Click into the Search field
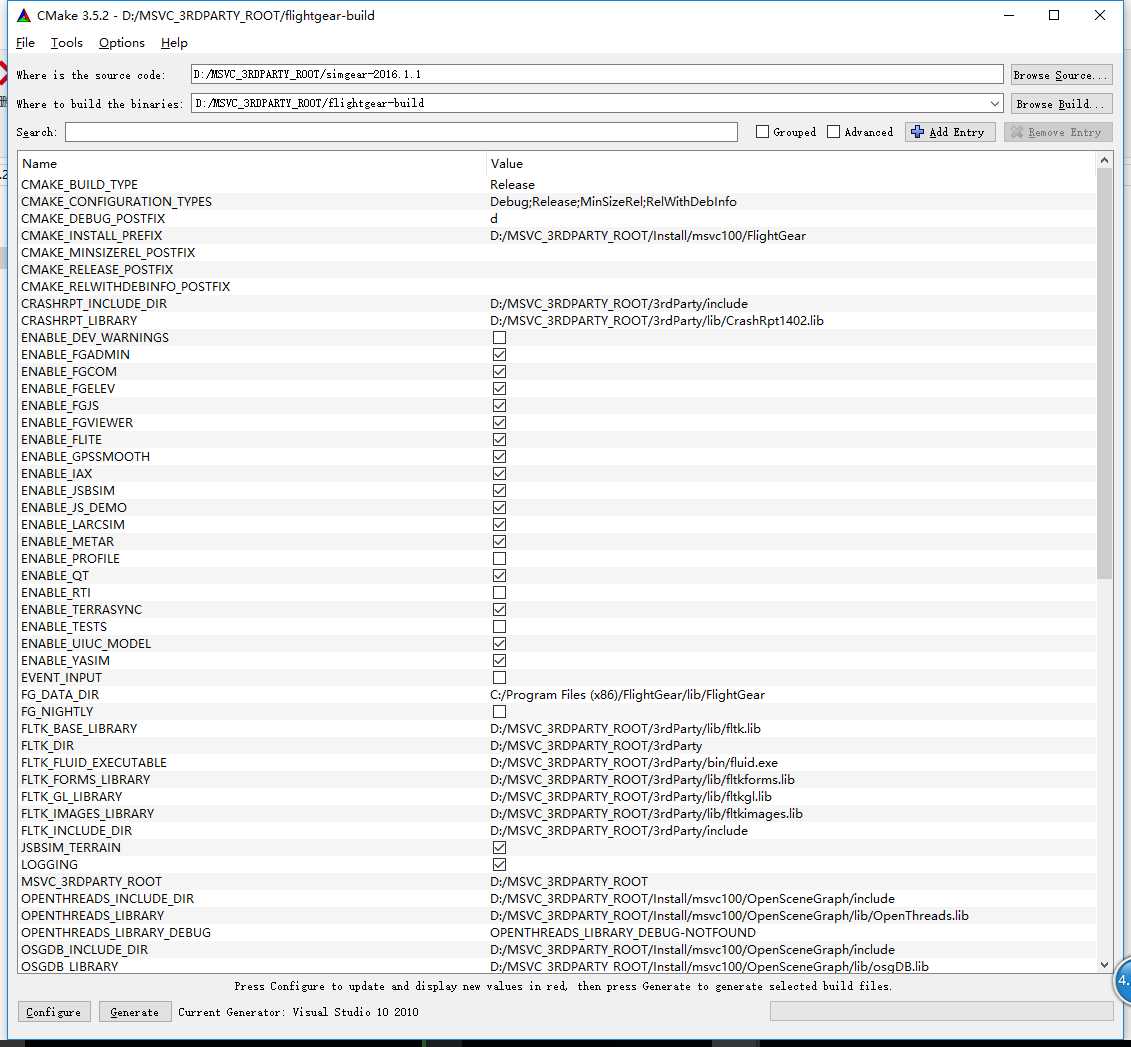The height and width of the screenshot is (1047, 1131). tap(401, 132)
